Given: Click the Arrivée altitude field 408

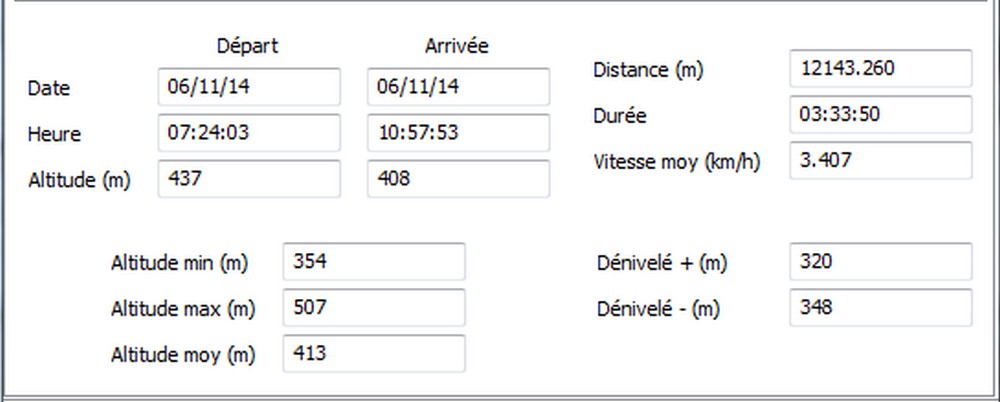Looking at the screenshot, I should tap(458, 179).
